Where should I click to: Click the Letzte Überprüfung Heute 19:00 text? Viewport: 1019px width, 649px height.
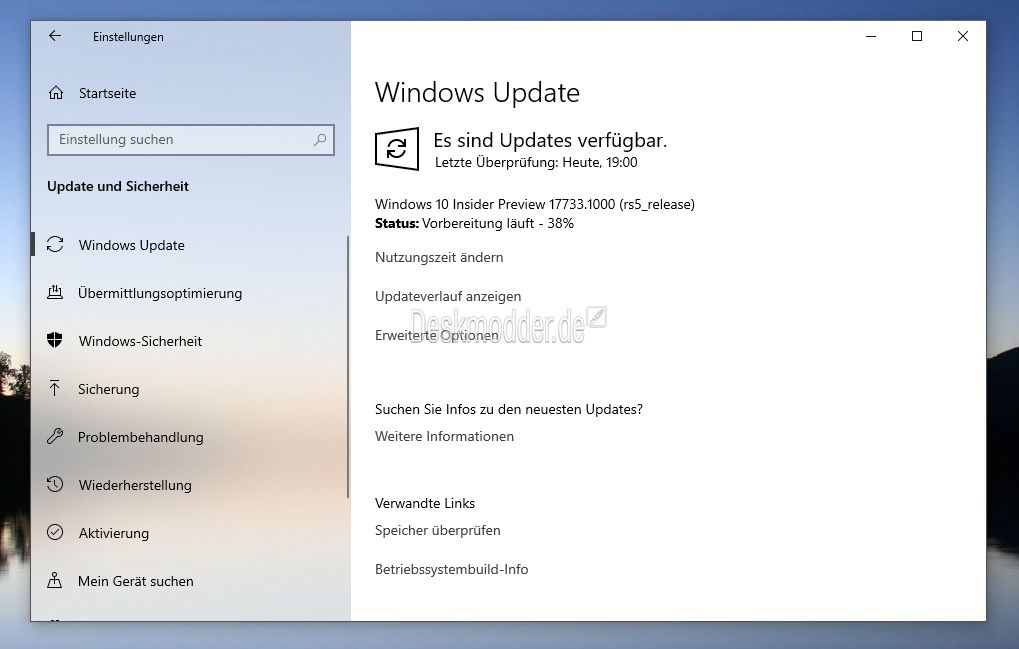pos(536,162)
